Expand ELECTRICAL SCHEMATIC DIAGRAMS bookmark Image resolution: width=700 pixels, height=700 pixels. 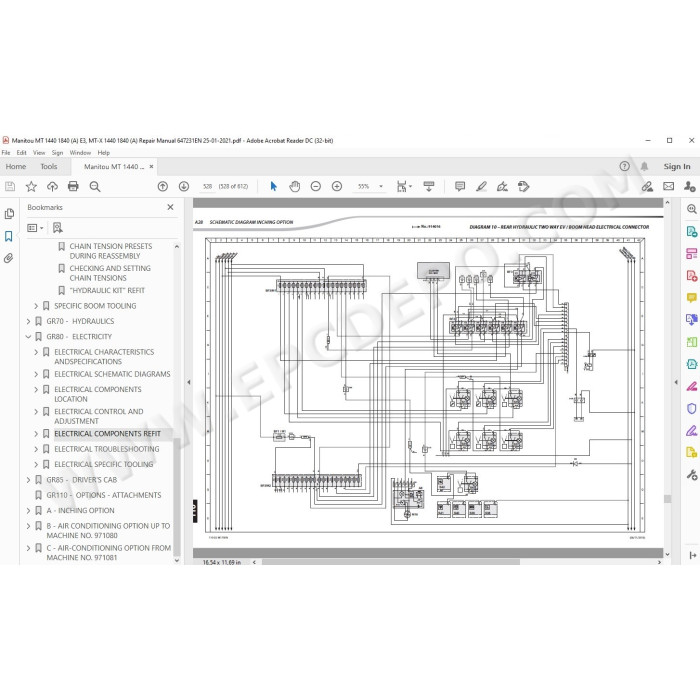tap(36, 374)
